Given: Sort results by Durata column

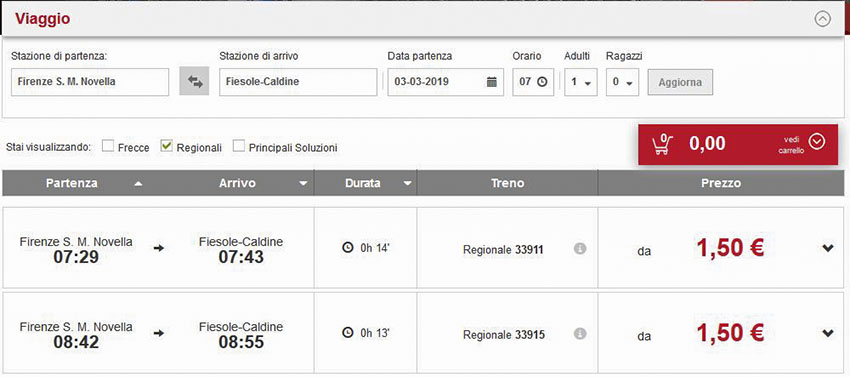Looking at the screenshot, I should point(365,183).
